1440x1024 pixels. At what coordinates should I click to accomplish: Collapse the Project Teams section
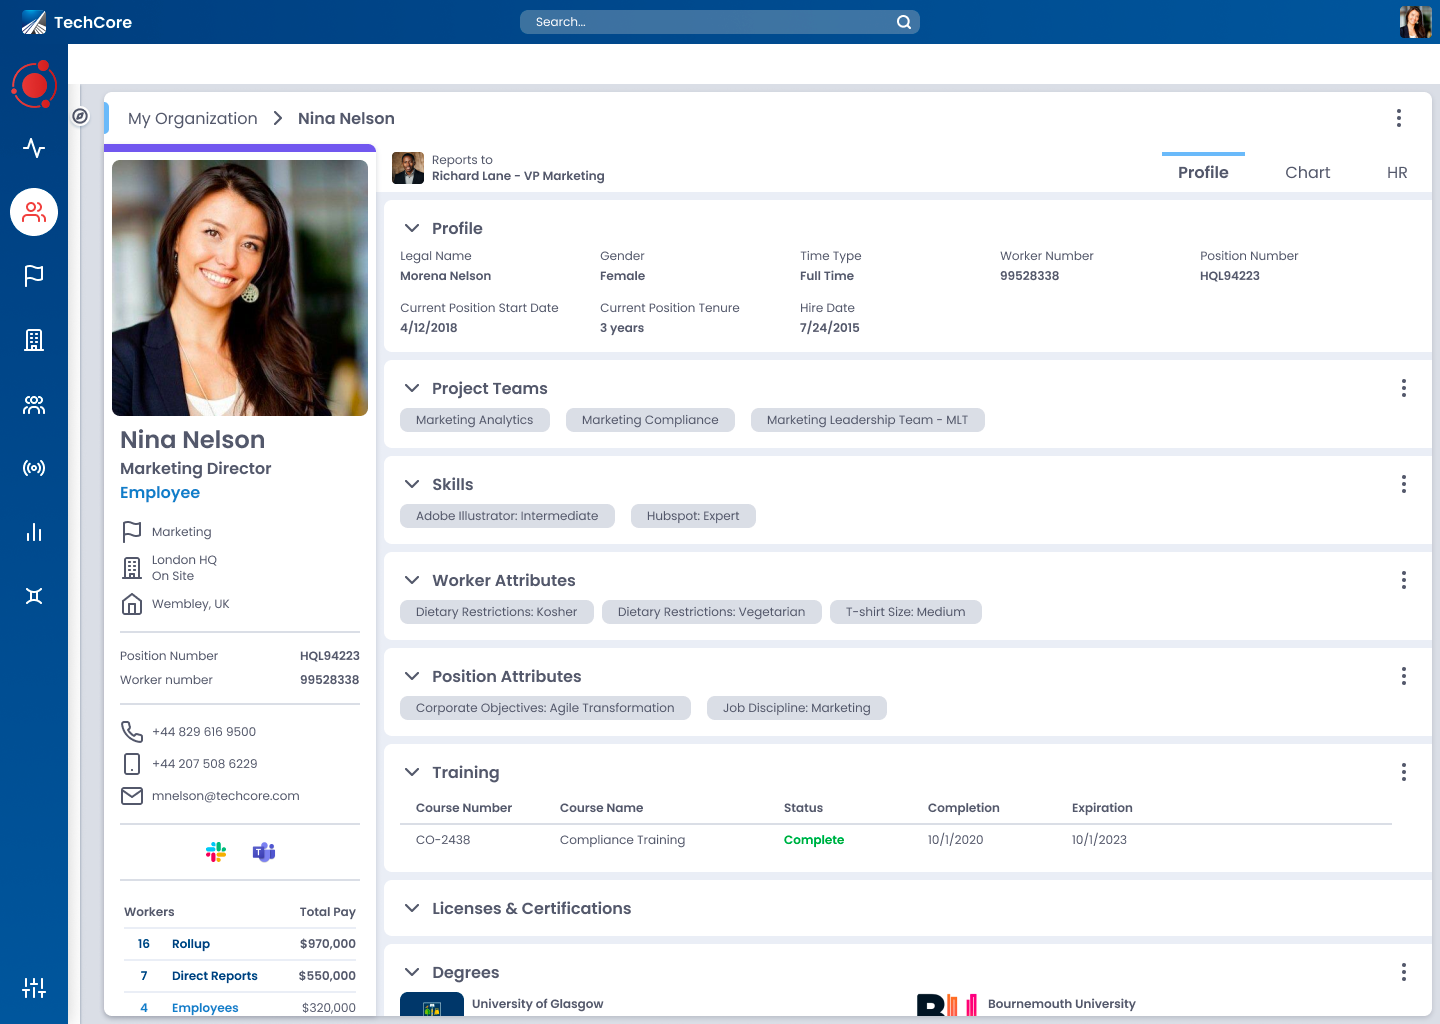coord(412,388)
